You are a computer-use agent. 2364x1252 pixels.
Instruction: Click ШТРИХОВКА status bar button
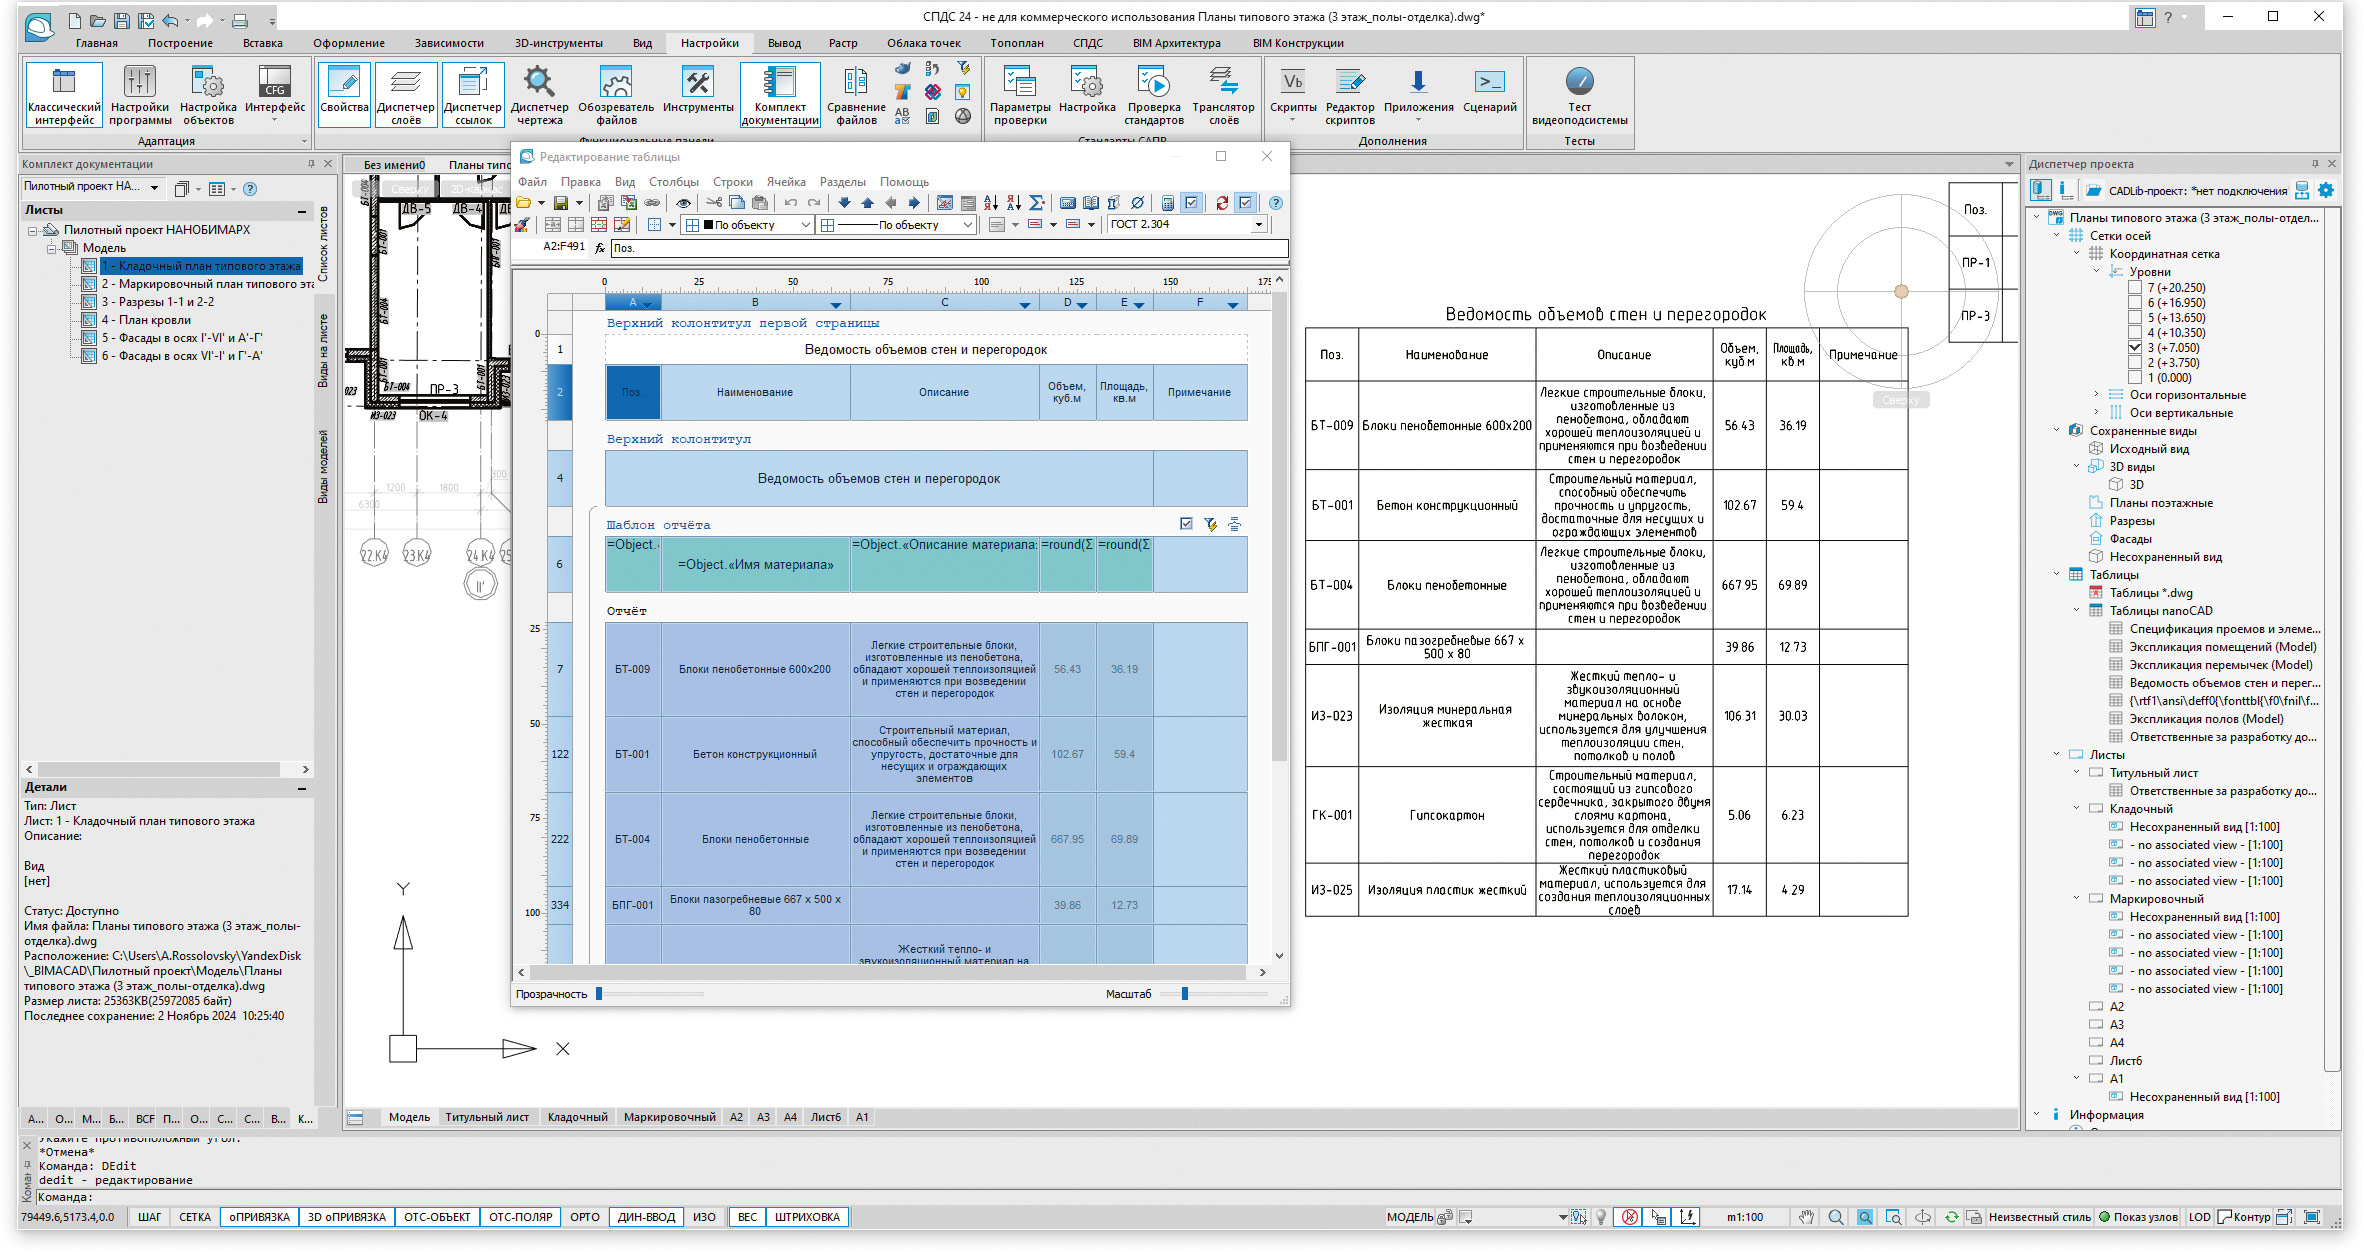tap(807, 1217)
